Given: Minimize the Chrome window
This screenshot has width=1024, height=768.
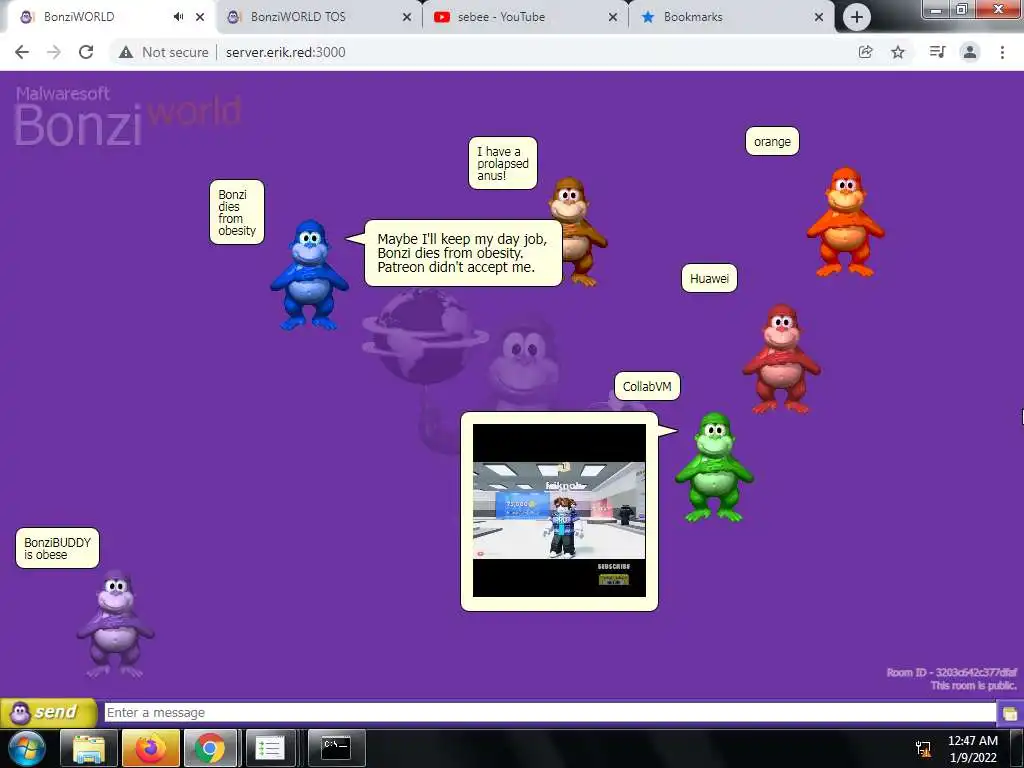Looking at the screenshot, I should [937, 10].
